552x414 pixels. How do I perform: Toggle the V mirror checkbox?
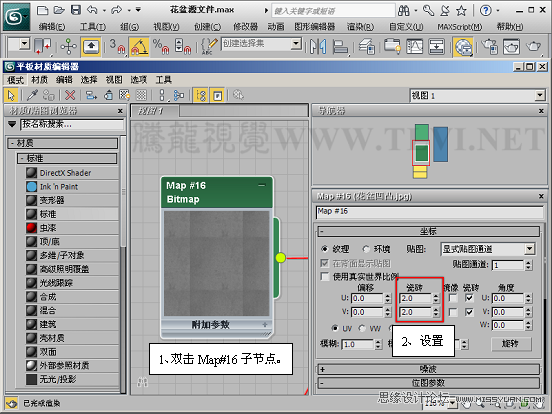coord(453,312)
